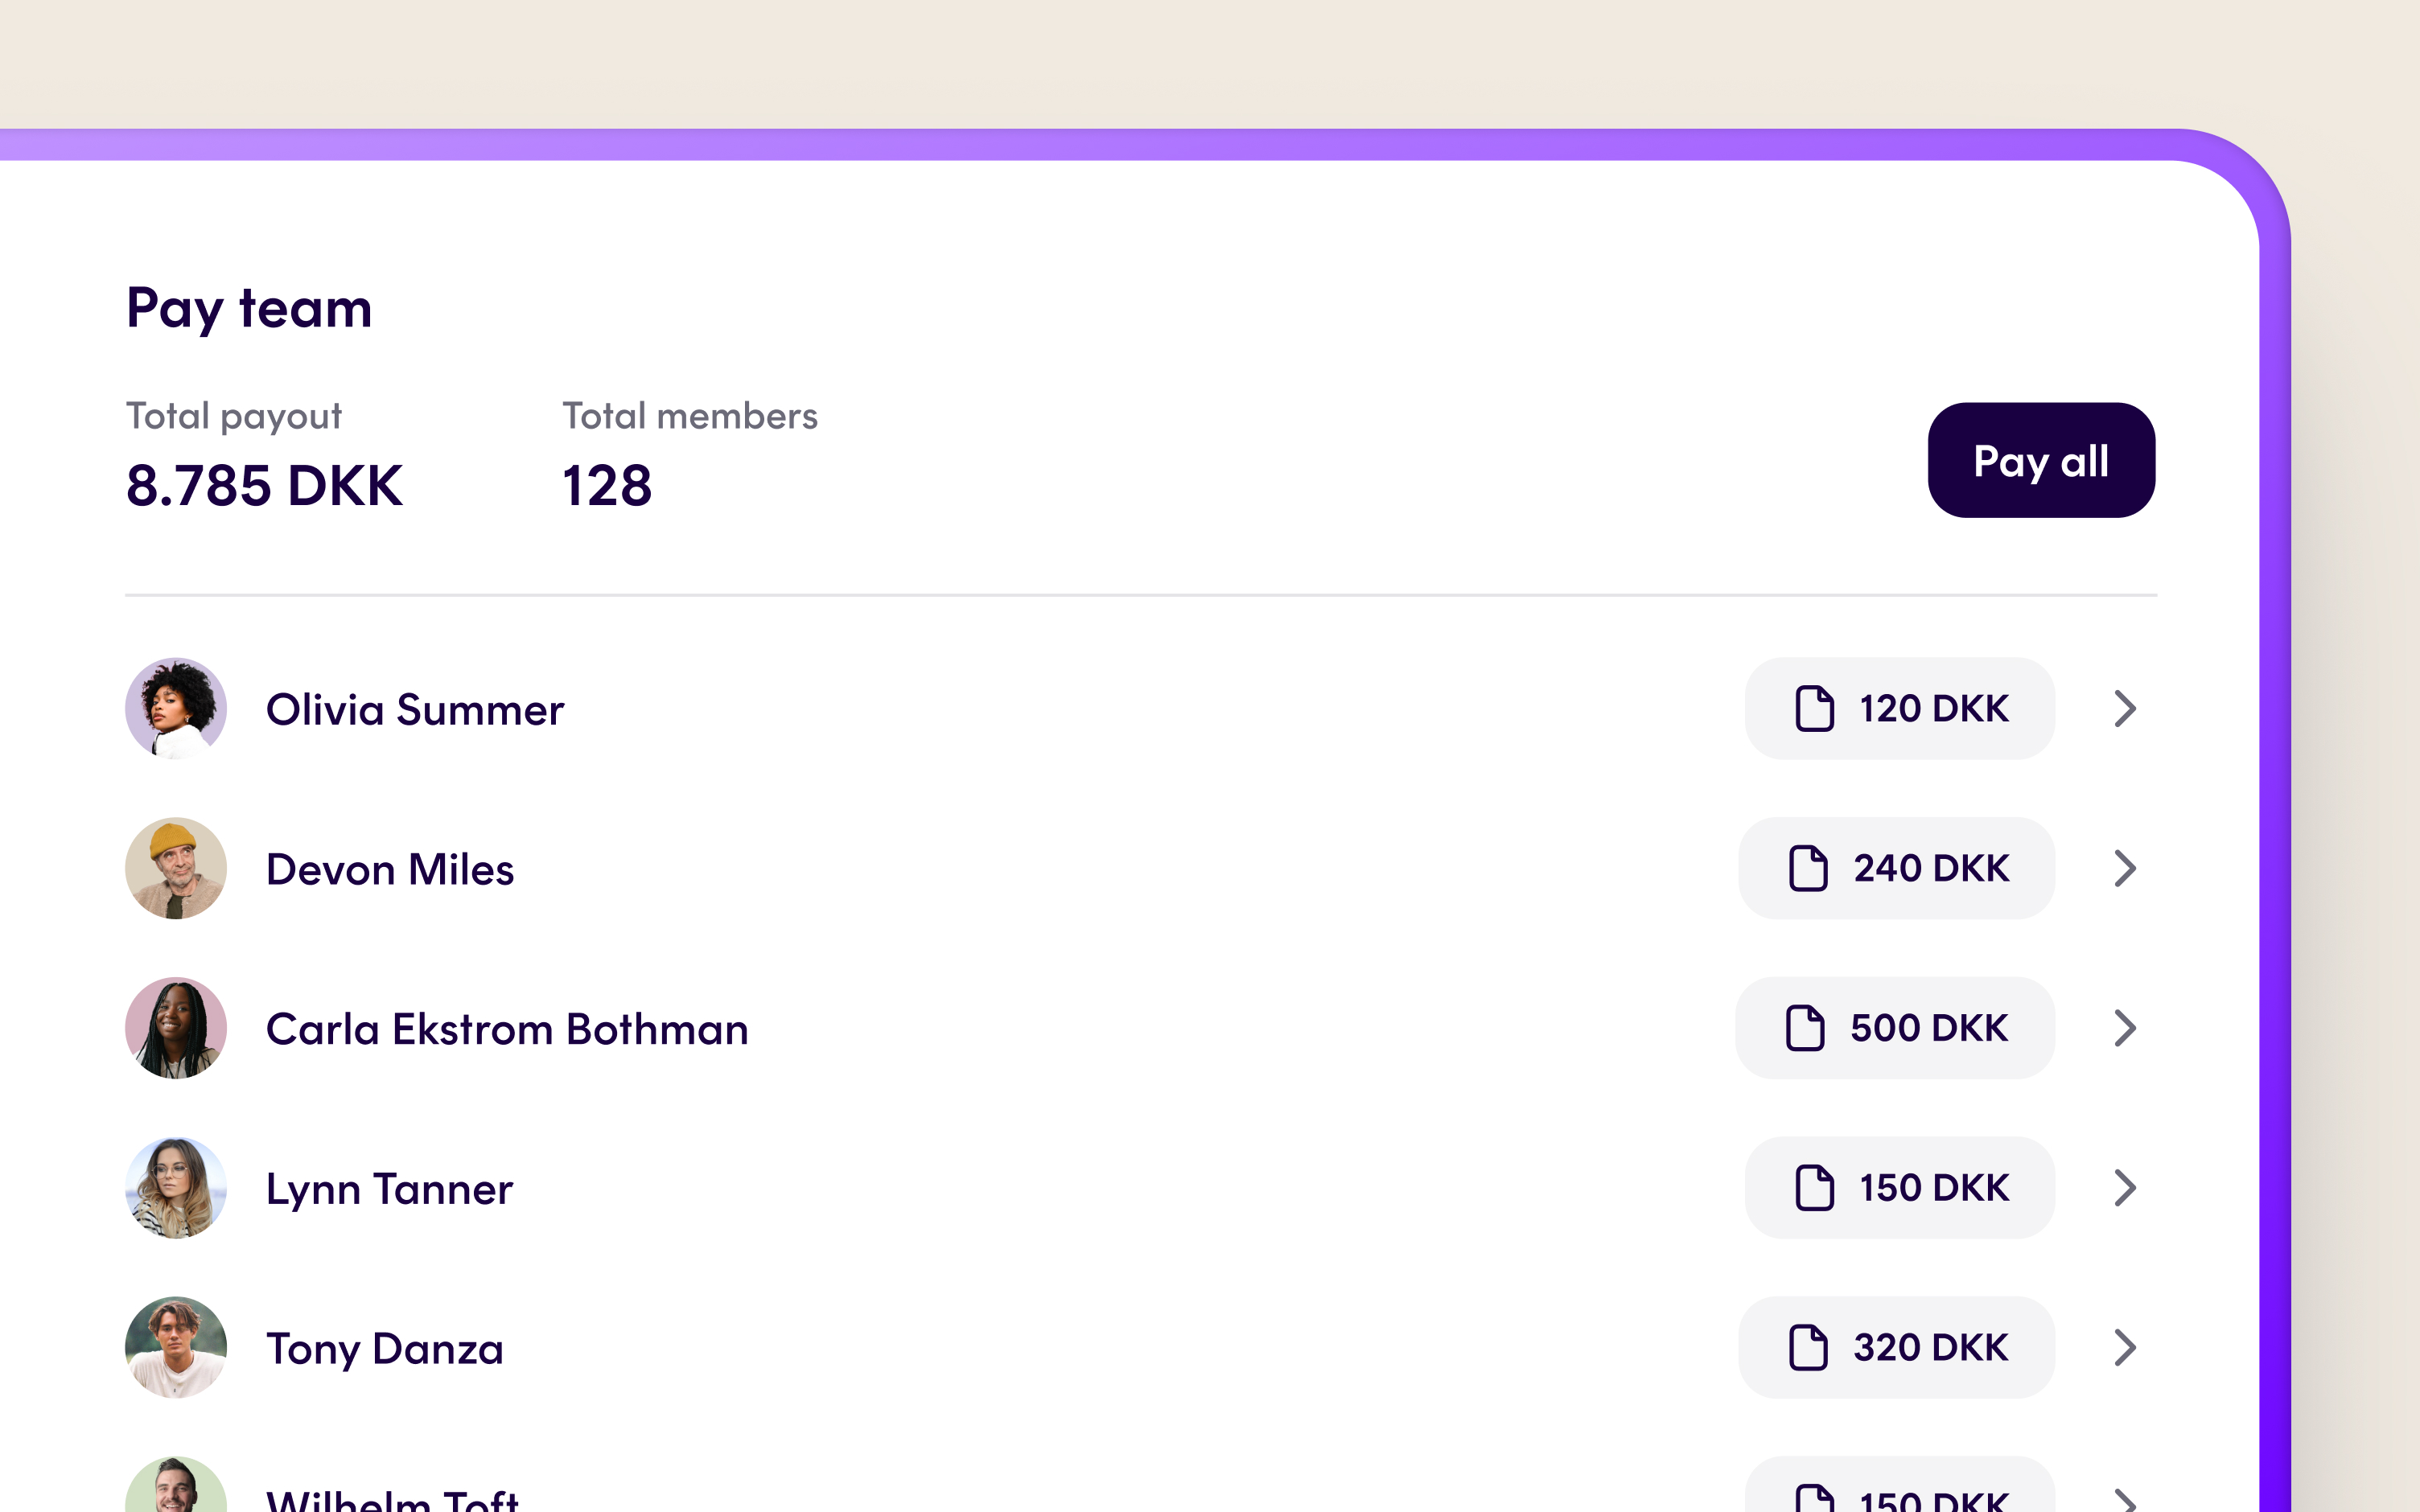Select Tony Danza's avatar image

coord(176,1348)
